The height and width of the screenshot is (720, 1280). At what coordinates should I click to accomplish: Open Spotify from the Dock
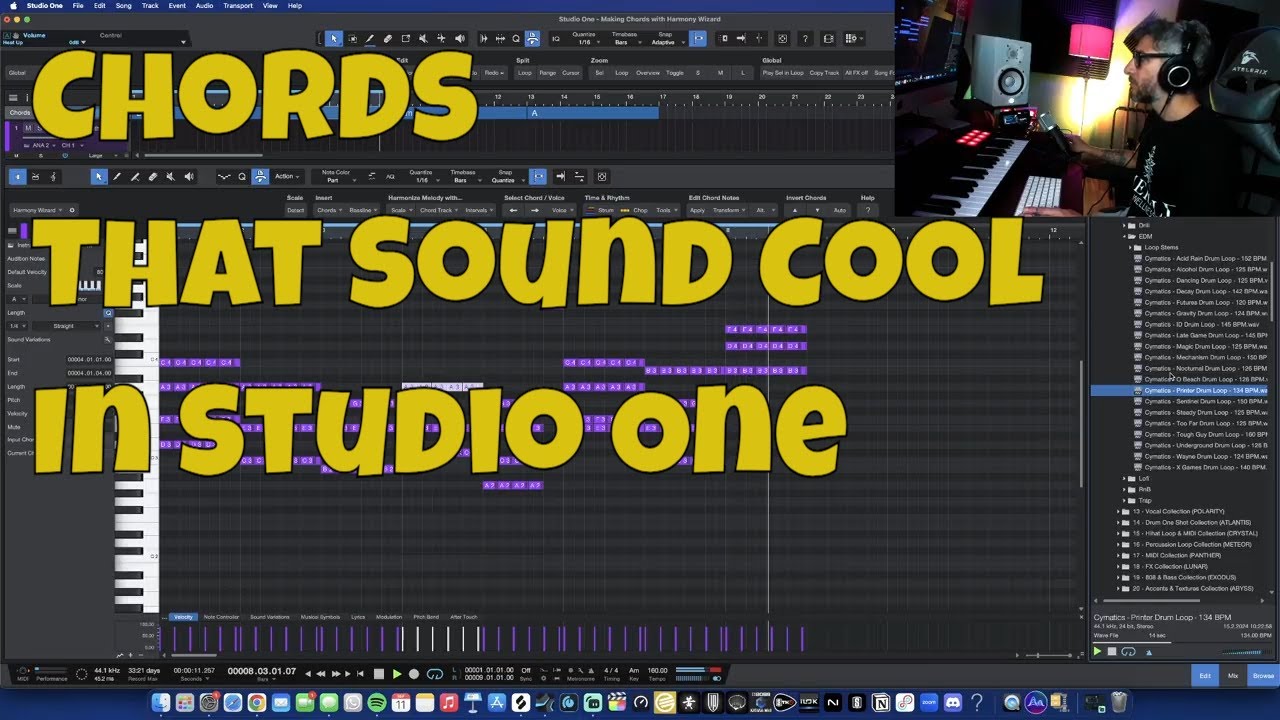pos(378,704)
